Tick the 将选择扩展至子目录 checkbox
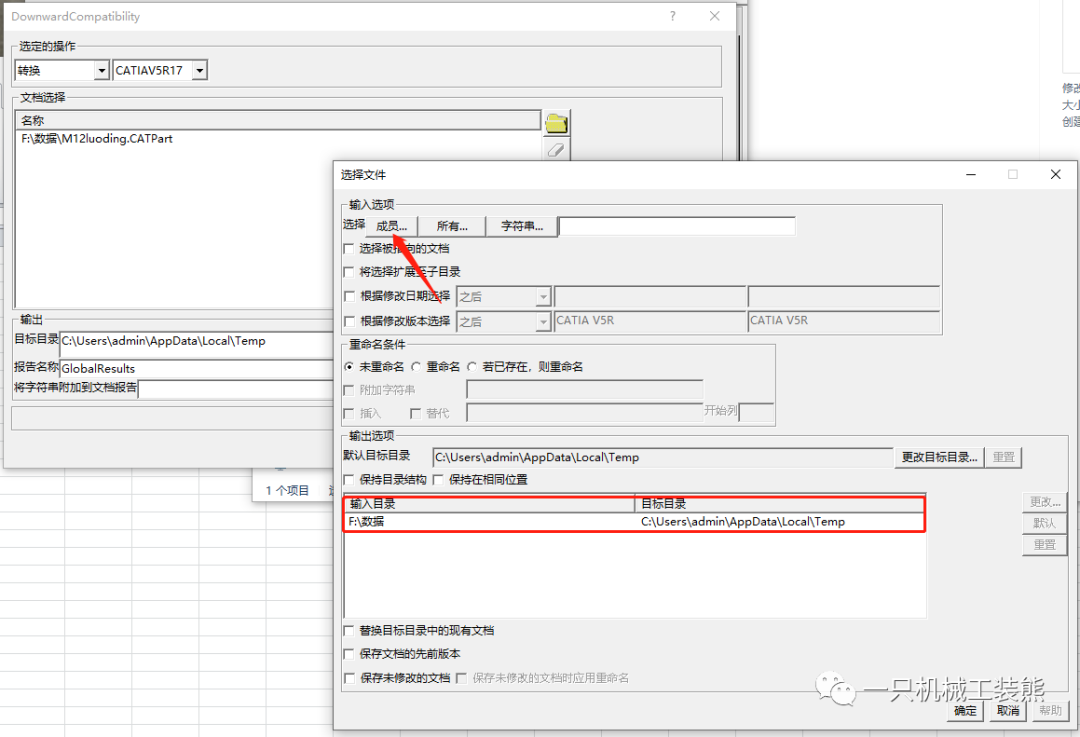Viewport: 1080px width, 737px height. click(349, 272)
